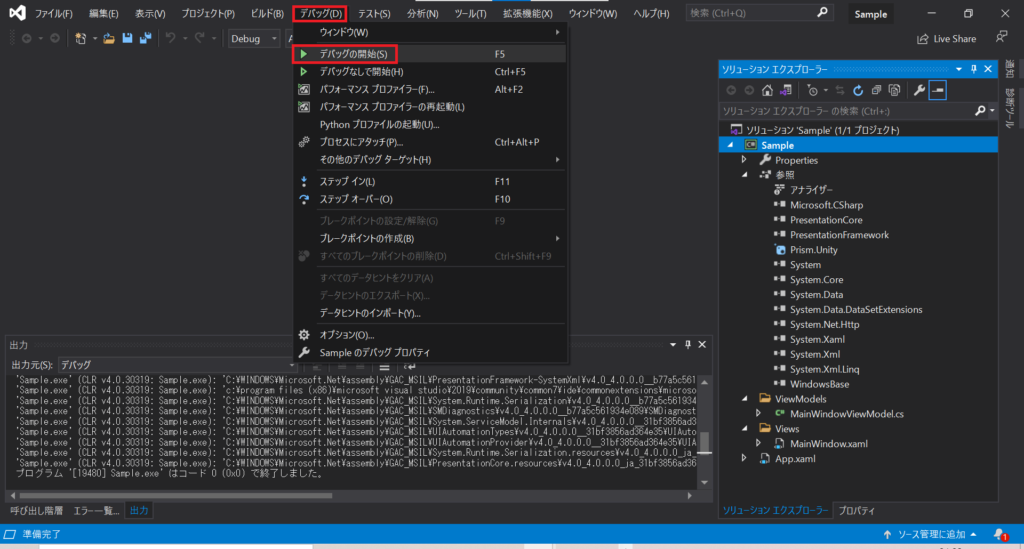This screenshot has height=549, width=1024.
Task: Pin the Solution Explorer panel
Action: (x=974, y=69)
